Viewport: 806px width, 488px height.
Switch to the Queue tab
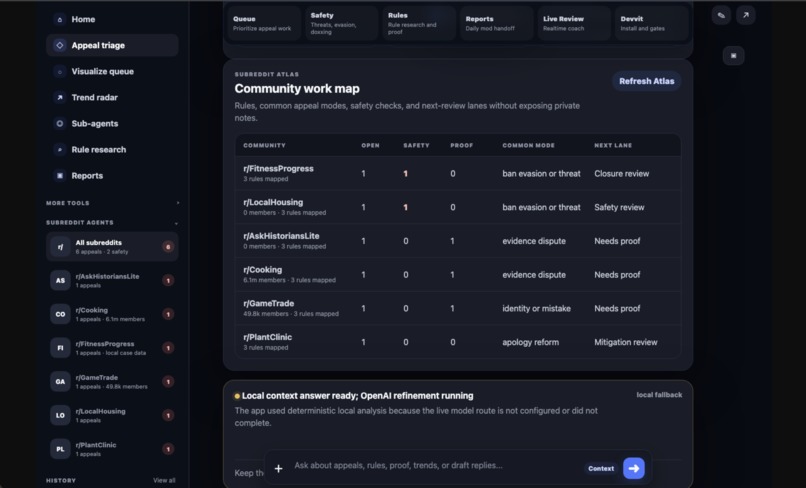pos(264,23)
